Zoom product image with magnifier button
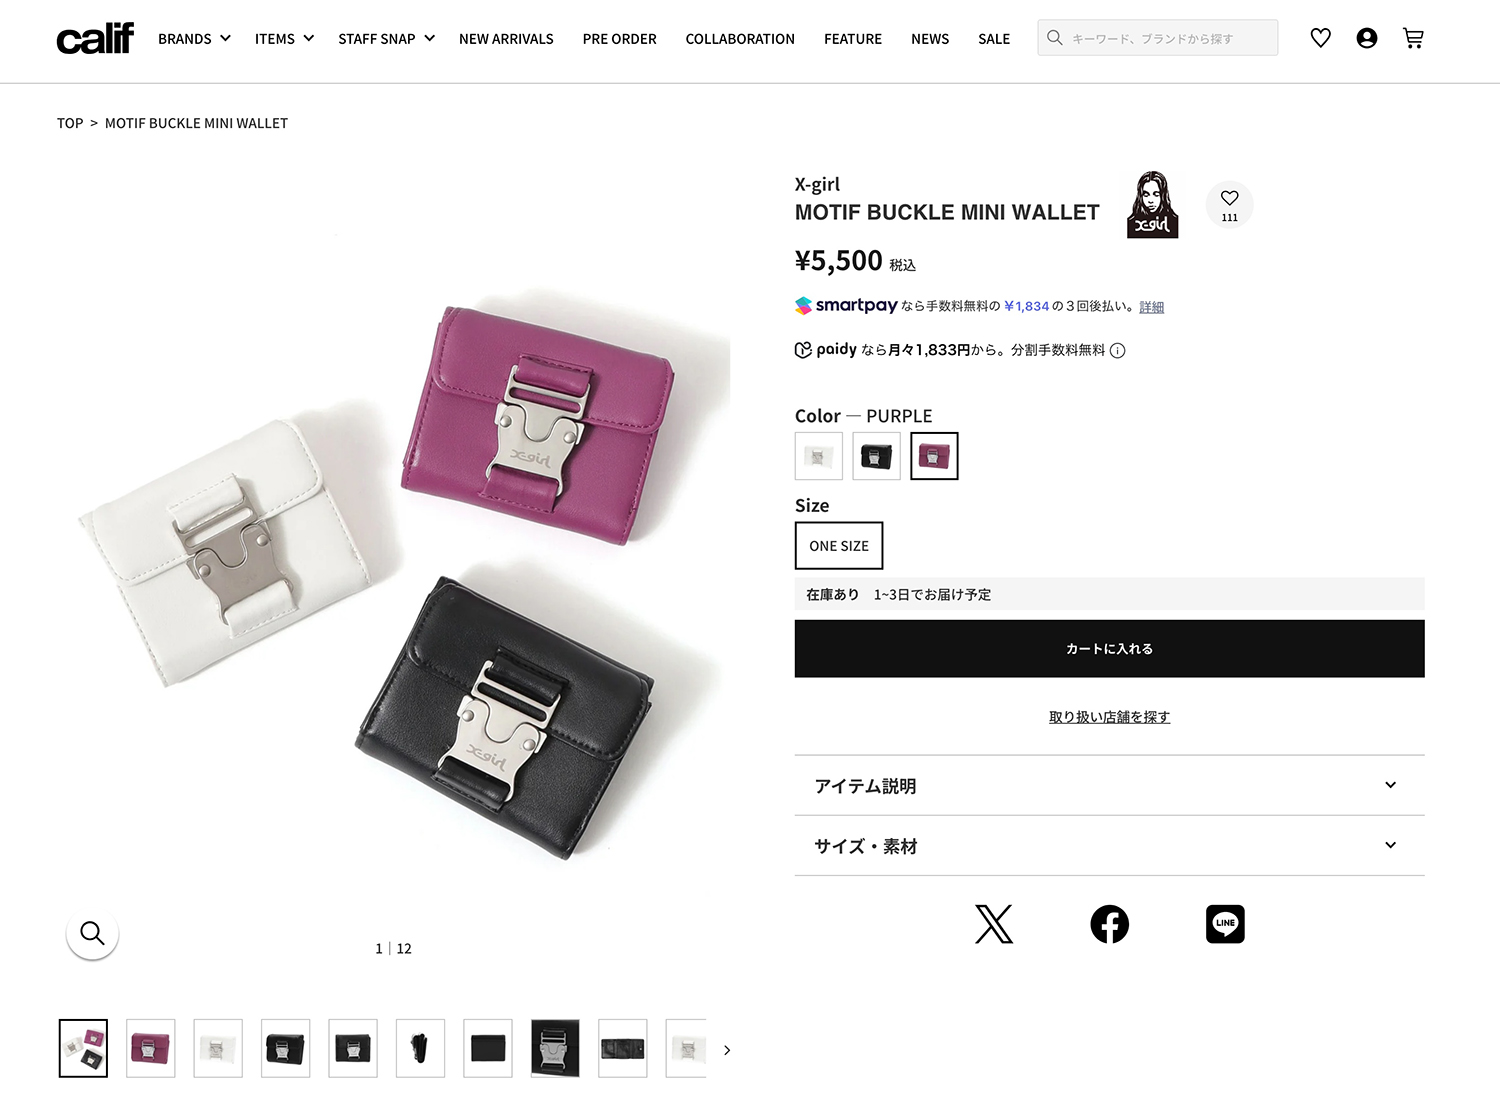1500x1097 pixels. pyautogui.click(x=92, y=933)
